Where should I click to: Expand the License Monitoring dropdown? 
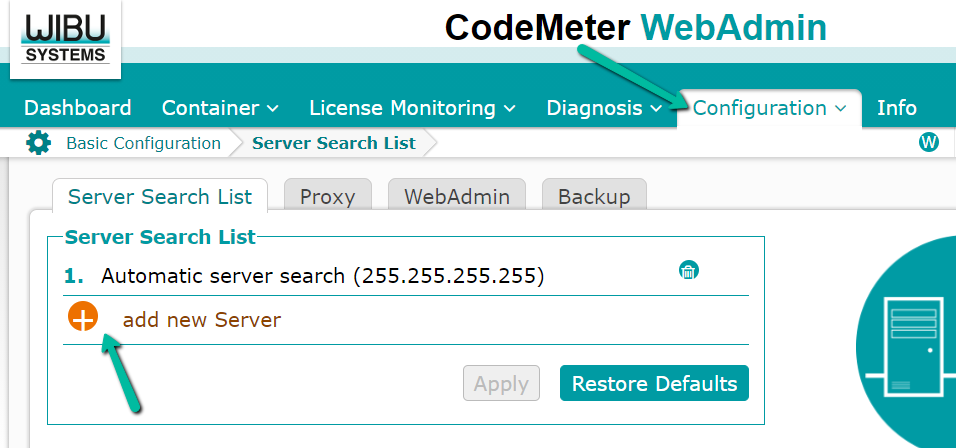pos(413,108)
